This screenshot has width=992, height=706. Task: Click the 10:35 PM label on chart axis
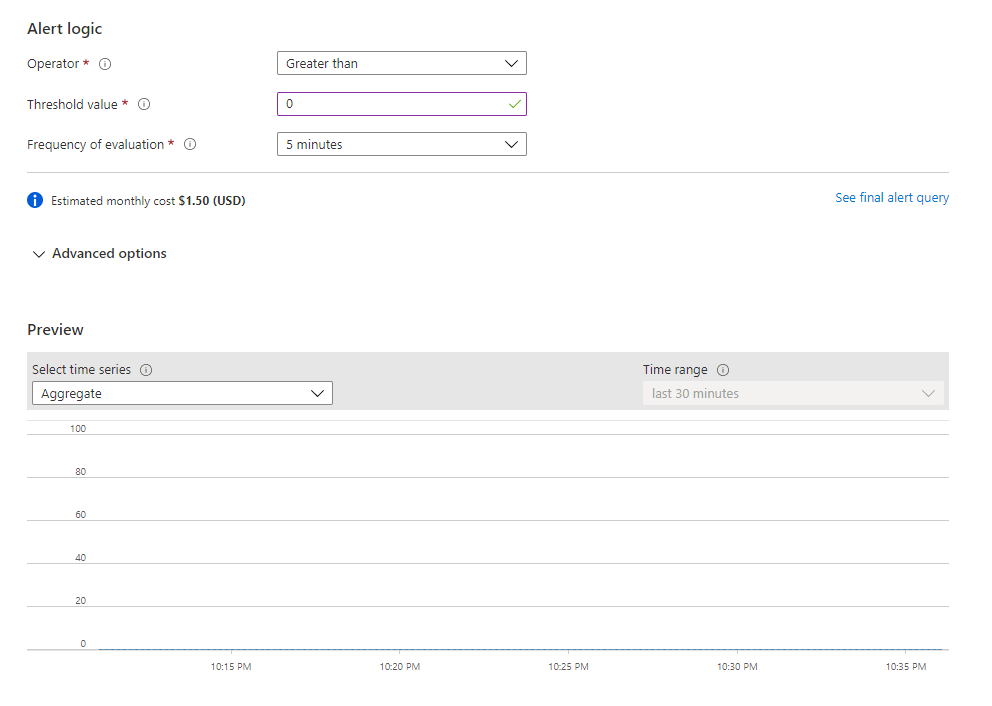point(905,667)
